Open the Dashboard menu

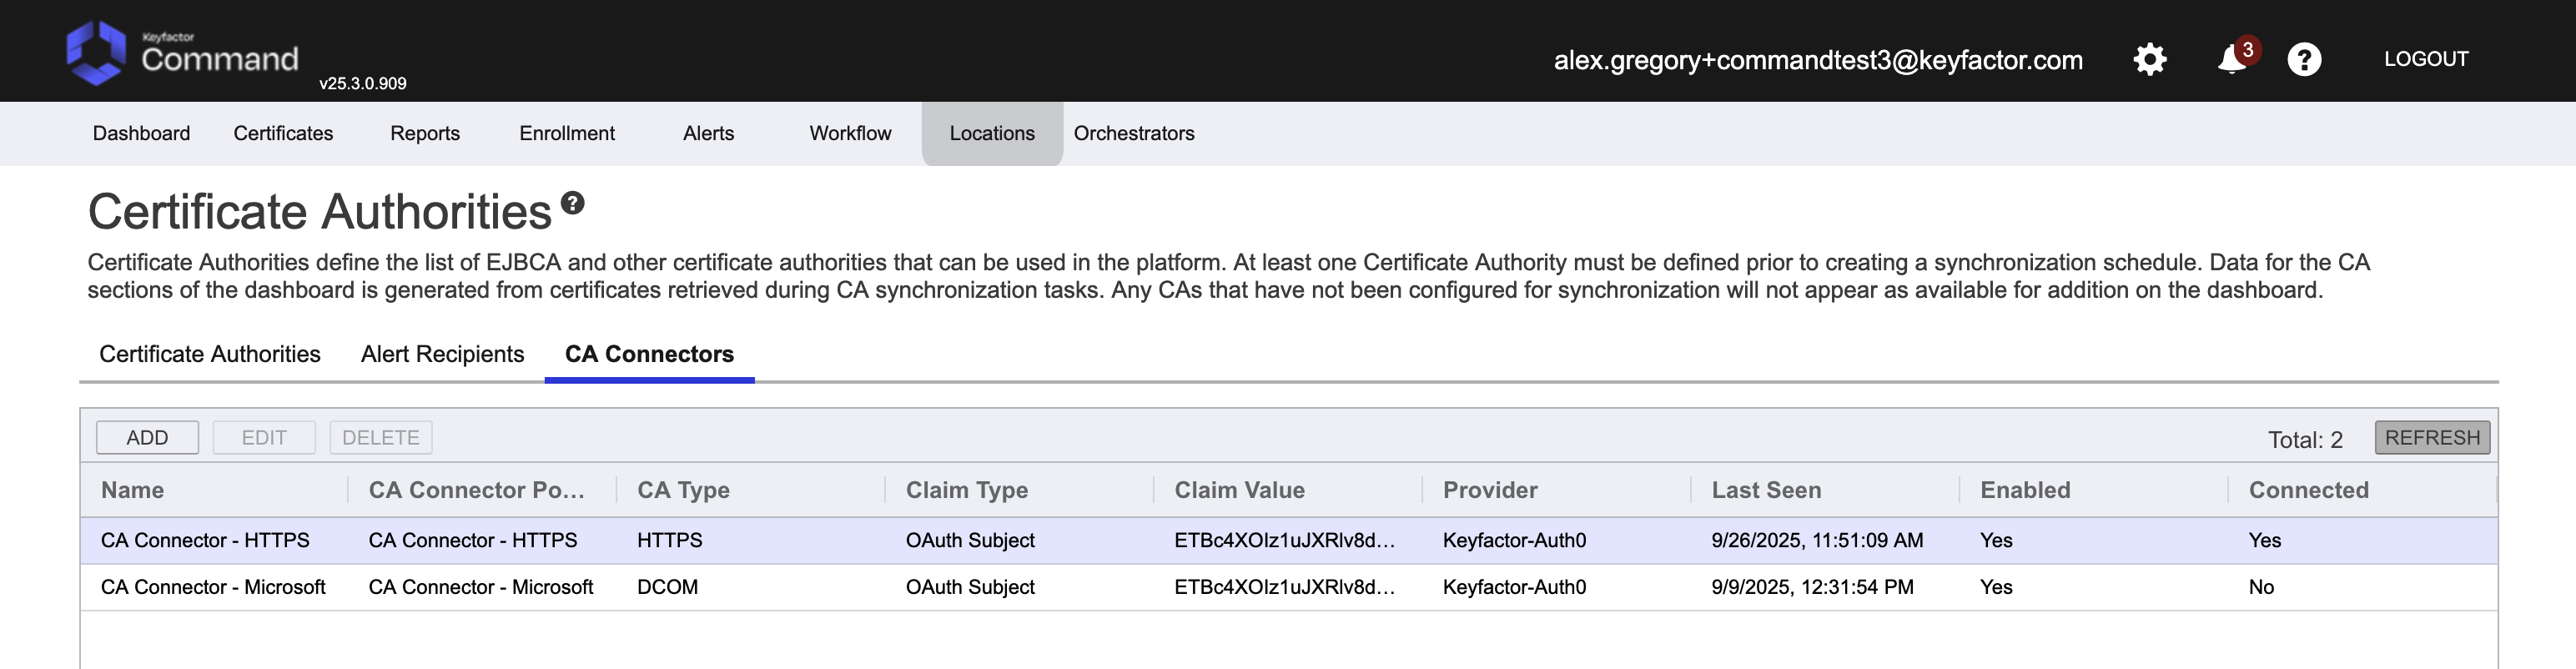click(x=141, y=134)
